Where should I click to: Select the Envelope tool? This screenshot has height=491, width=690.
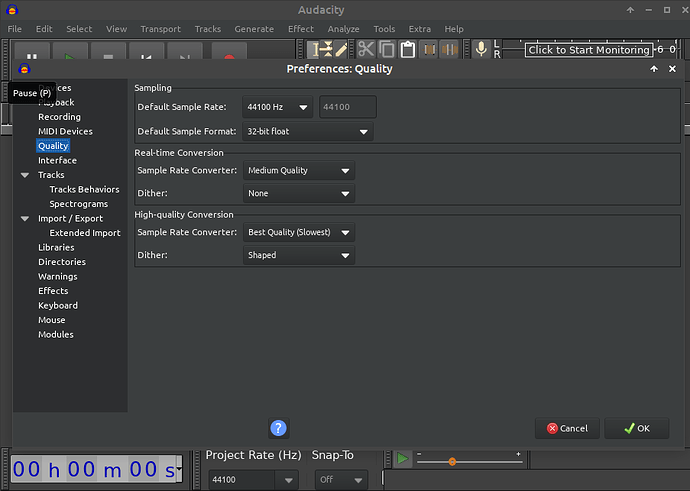point(327,49)
